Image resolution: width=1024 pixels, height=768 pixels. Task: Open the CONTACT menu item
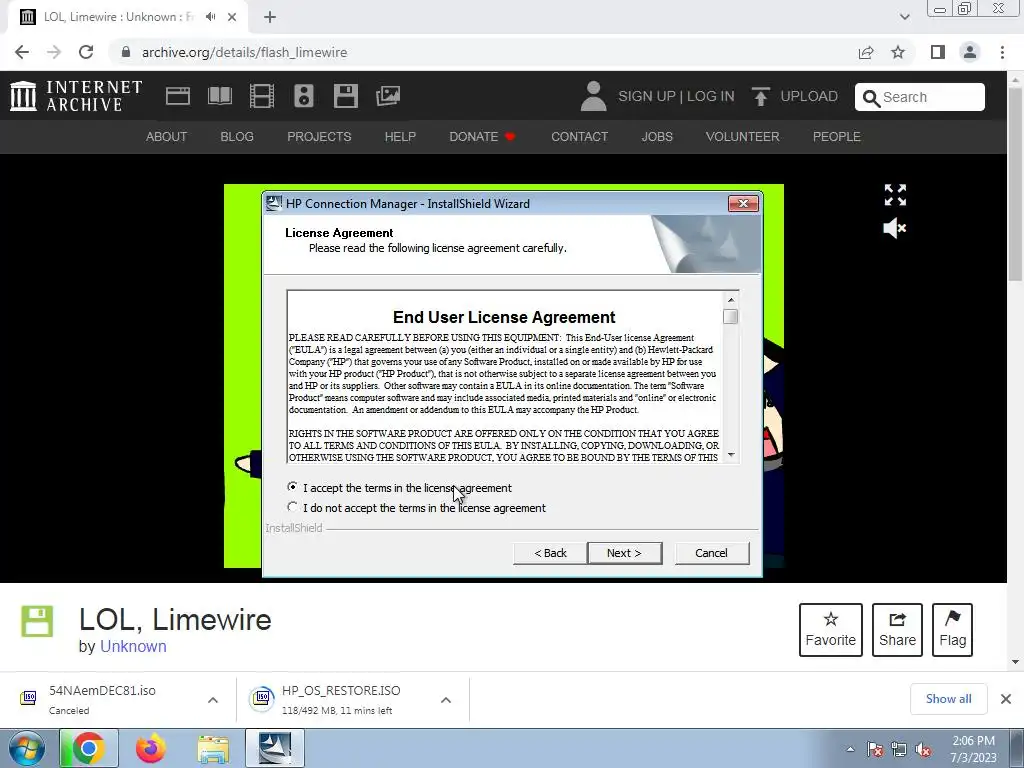tap(579, 136)
